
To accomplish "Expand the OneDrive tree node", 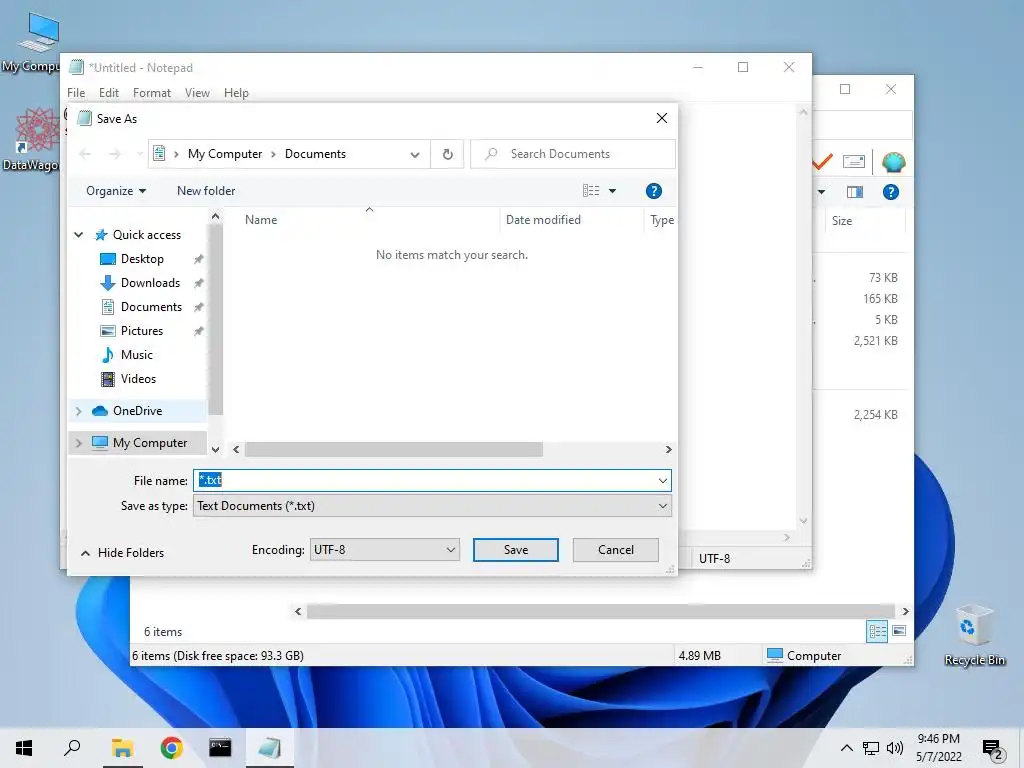I will (x=78, y=411).
